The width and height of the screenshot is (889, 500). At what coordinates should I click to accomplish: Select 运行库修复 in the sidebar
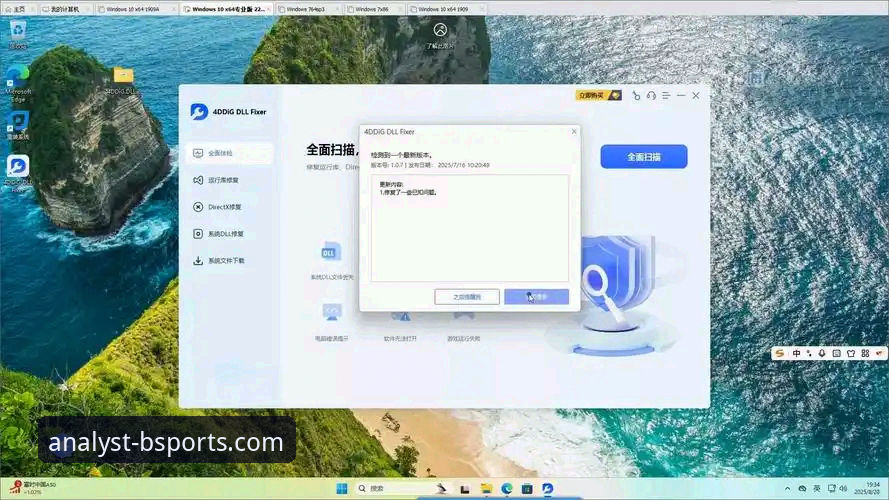pos(224,180)
